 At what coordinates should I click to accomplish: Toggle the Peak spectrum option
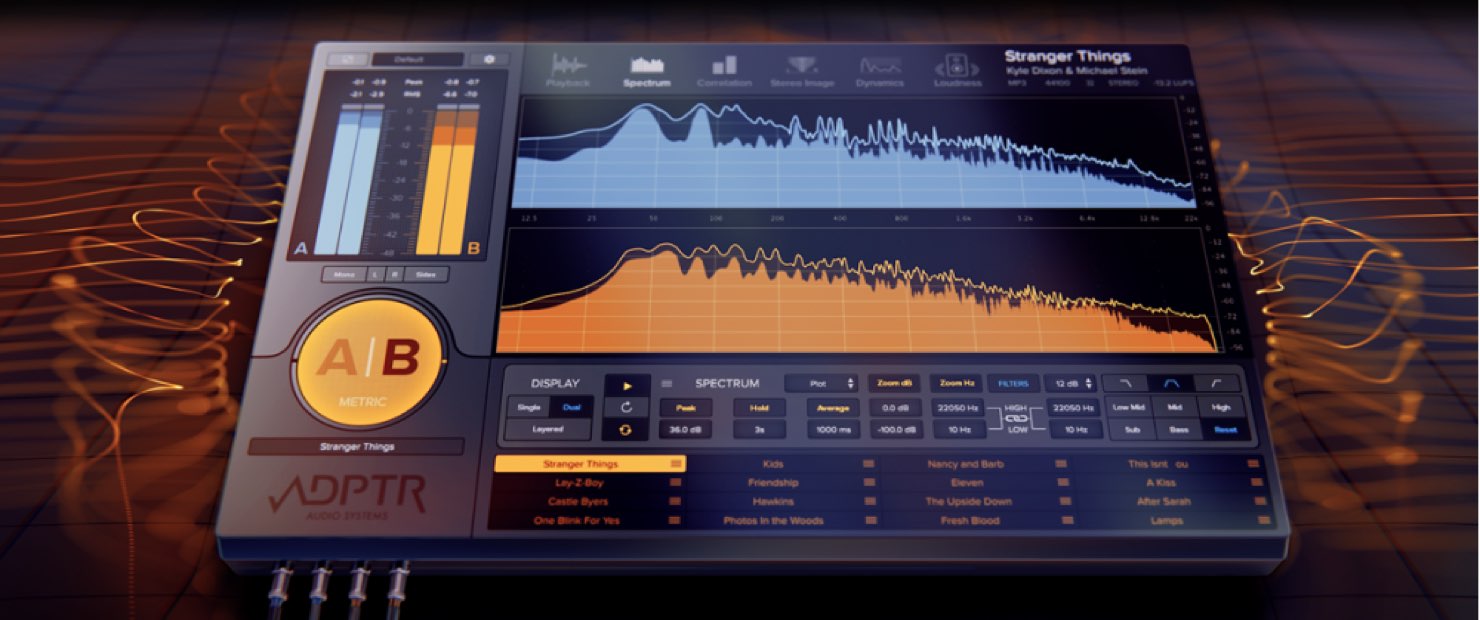686,408
